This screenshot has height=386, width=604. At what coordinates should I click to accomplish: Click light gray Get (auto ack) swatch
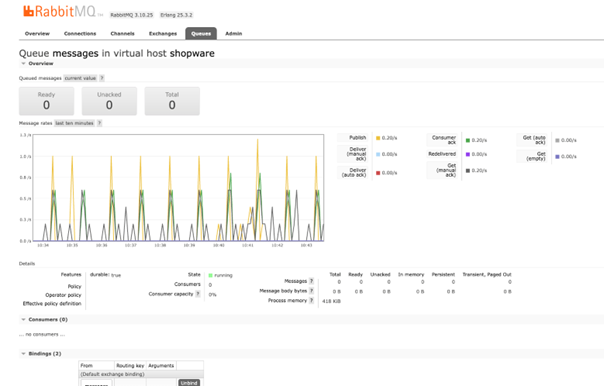tap(557, 140)
